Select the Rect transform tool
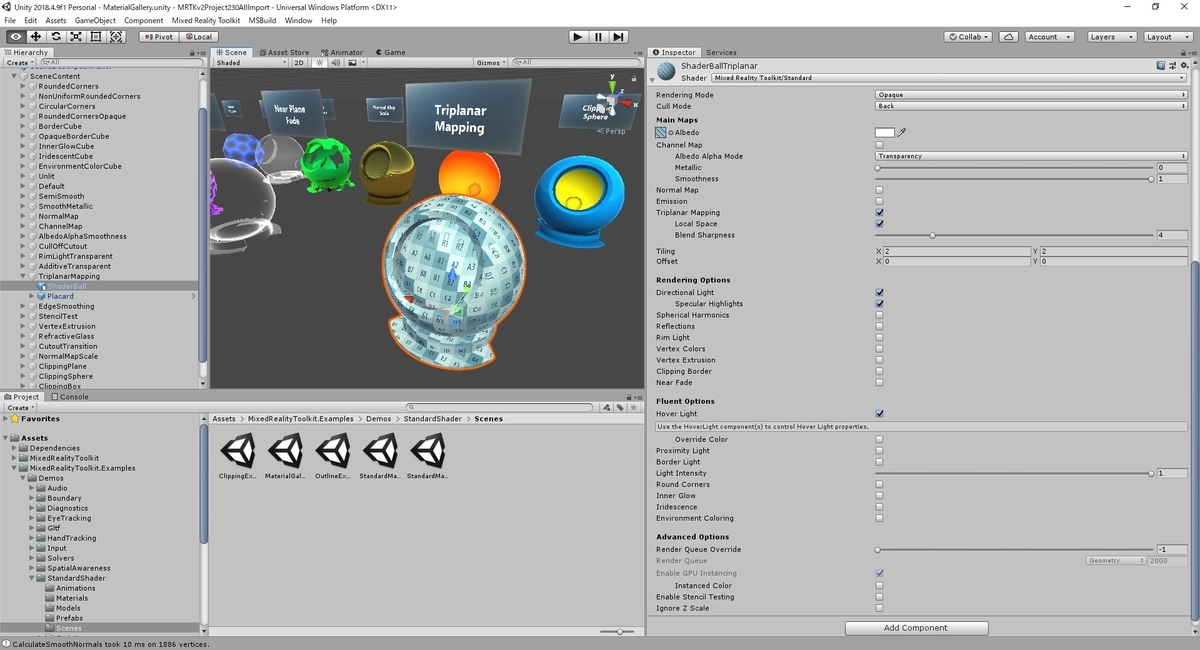 (x=96, y=36)
